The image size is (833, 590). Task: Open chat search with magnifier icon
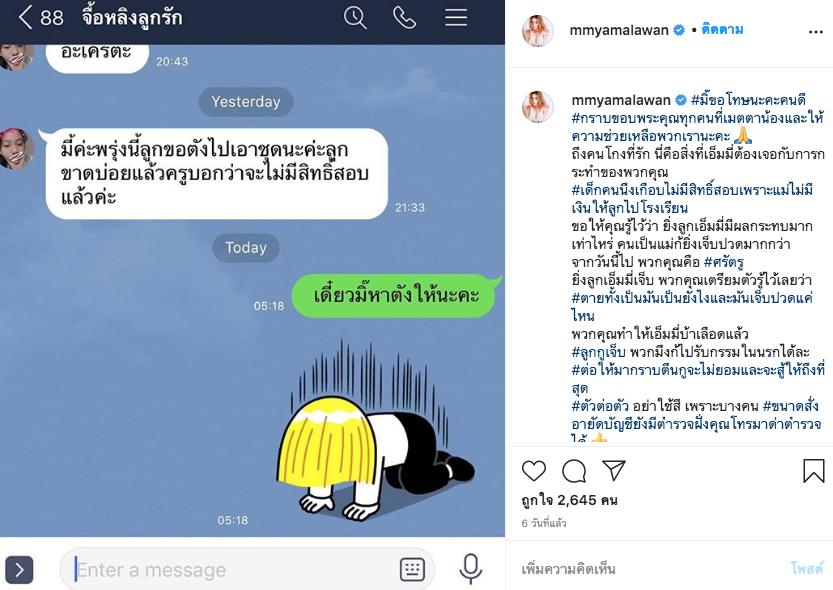pos(355,18)
